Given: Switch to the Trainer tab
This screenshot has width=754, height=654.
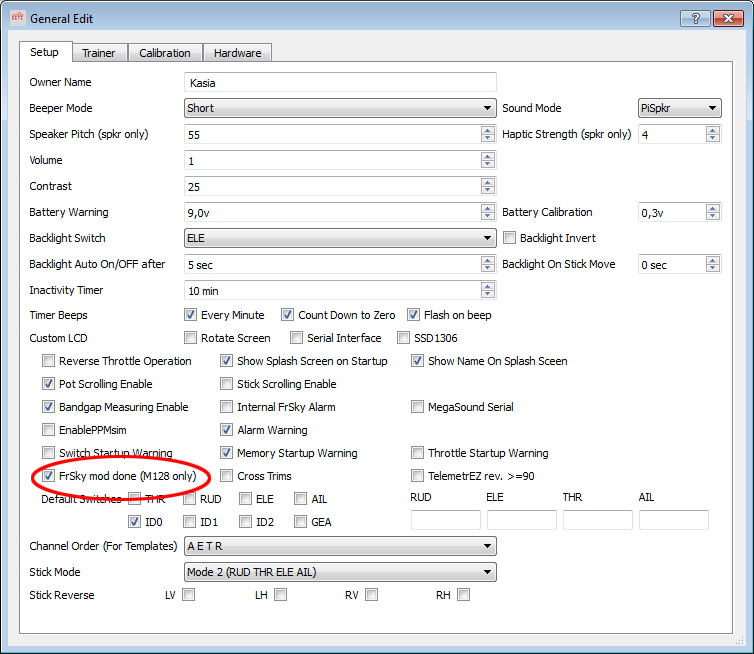Looking at the screenshot, I should (99, 53).
